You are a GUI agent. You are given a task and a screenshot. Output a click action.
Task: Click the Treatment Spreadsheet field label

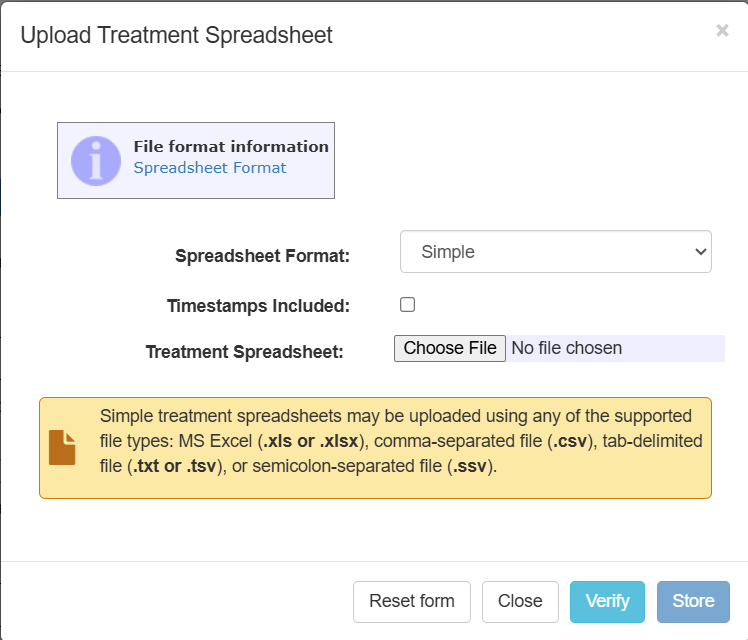coord(244,352)
